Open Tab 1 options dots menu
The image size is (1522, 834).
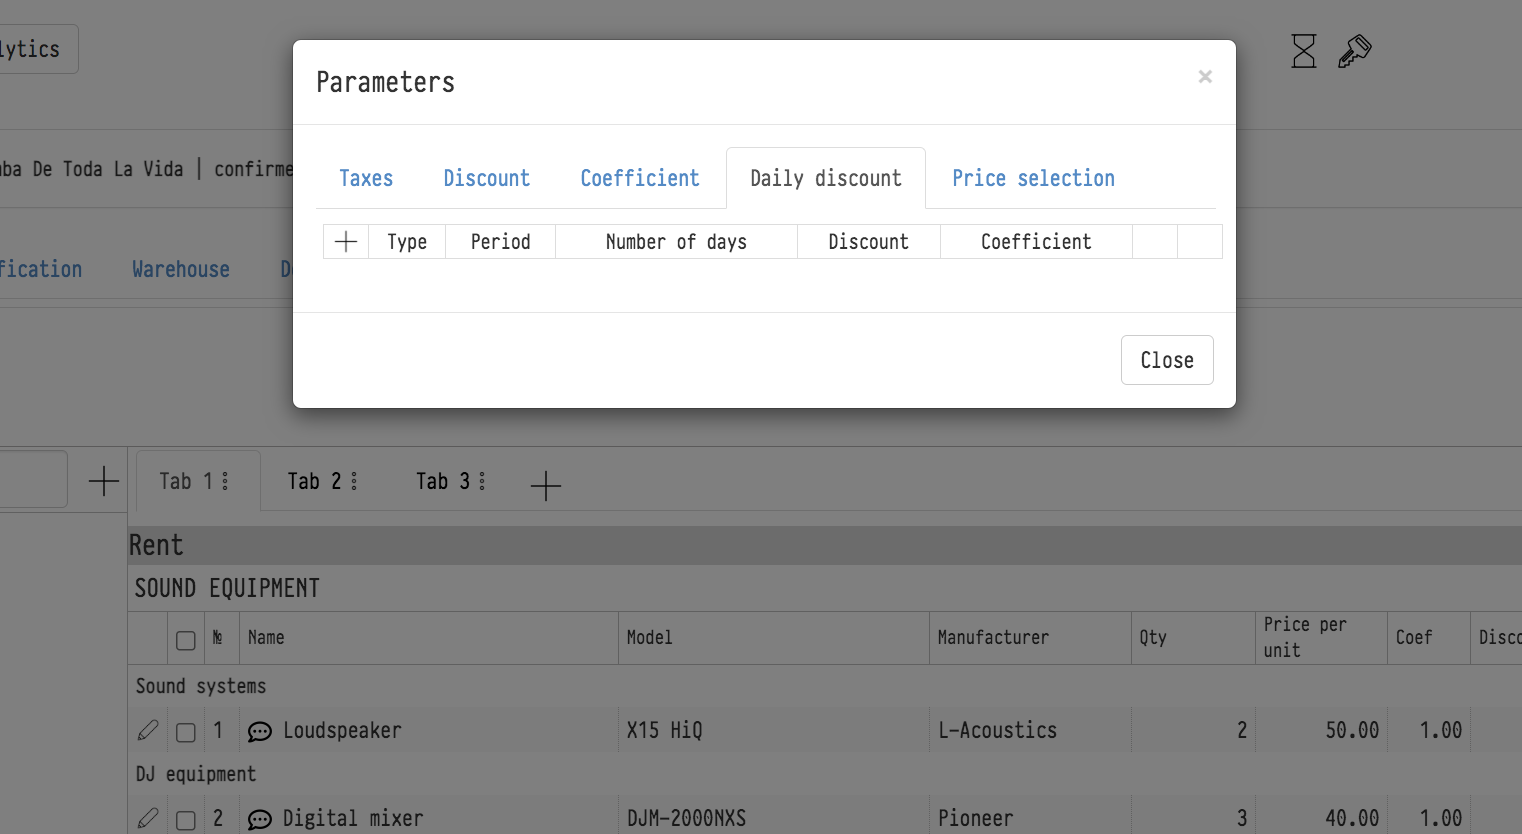pyautogui.click(x=225, y=481)
